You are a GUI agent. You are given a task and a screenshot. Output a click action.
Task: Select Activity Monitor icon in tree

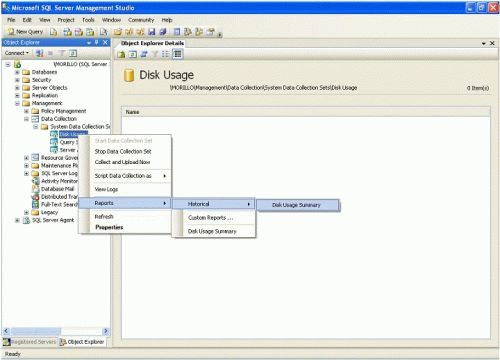[x=35, y=181]
